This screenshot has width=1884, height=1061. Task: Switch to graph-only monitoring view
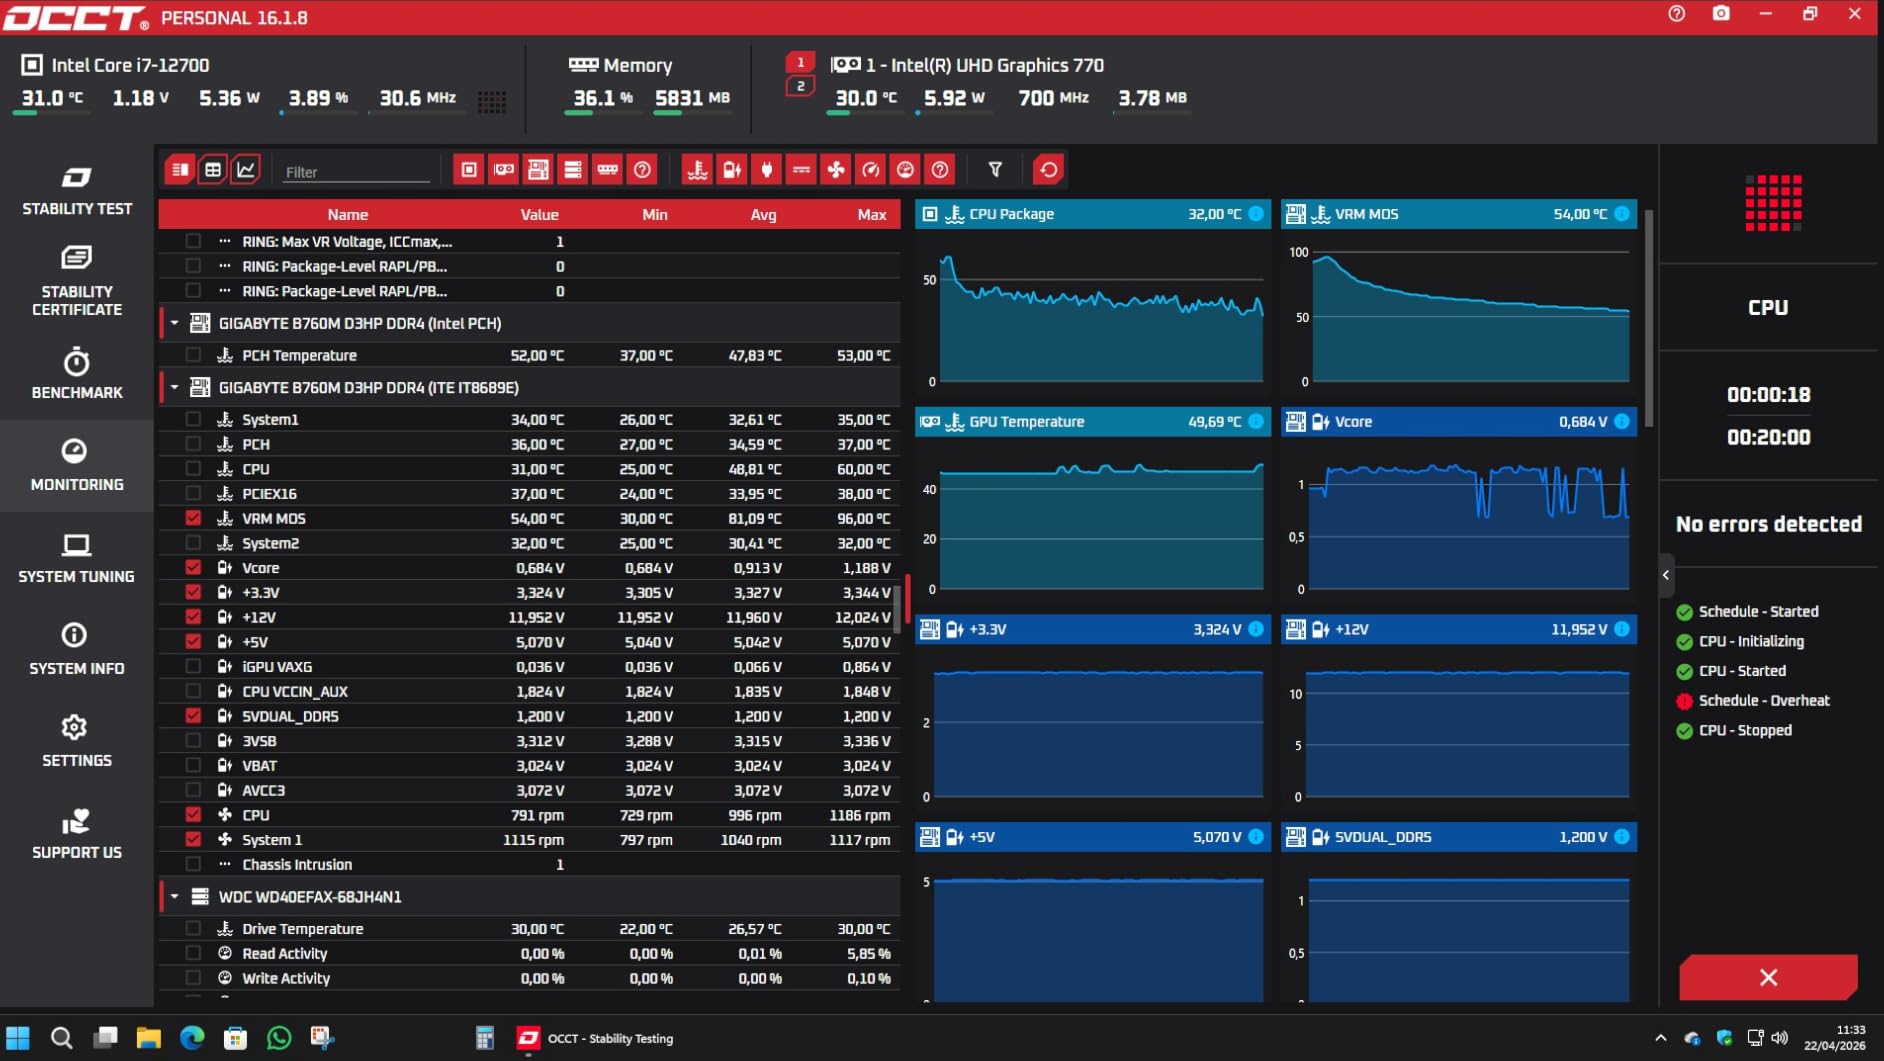[246, 170]
